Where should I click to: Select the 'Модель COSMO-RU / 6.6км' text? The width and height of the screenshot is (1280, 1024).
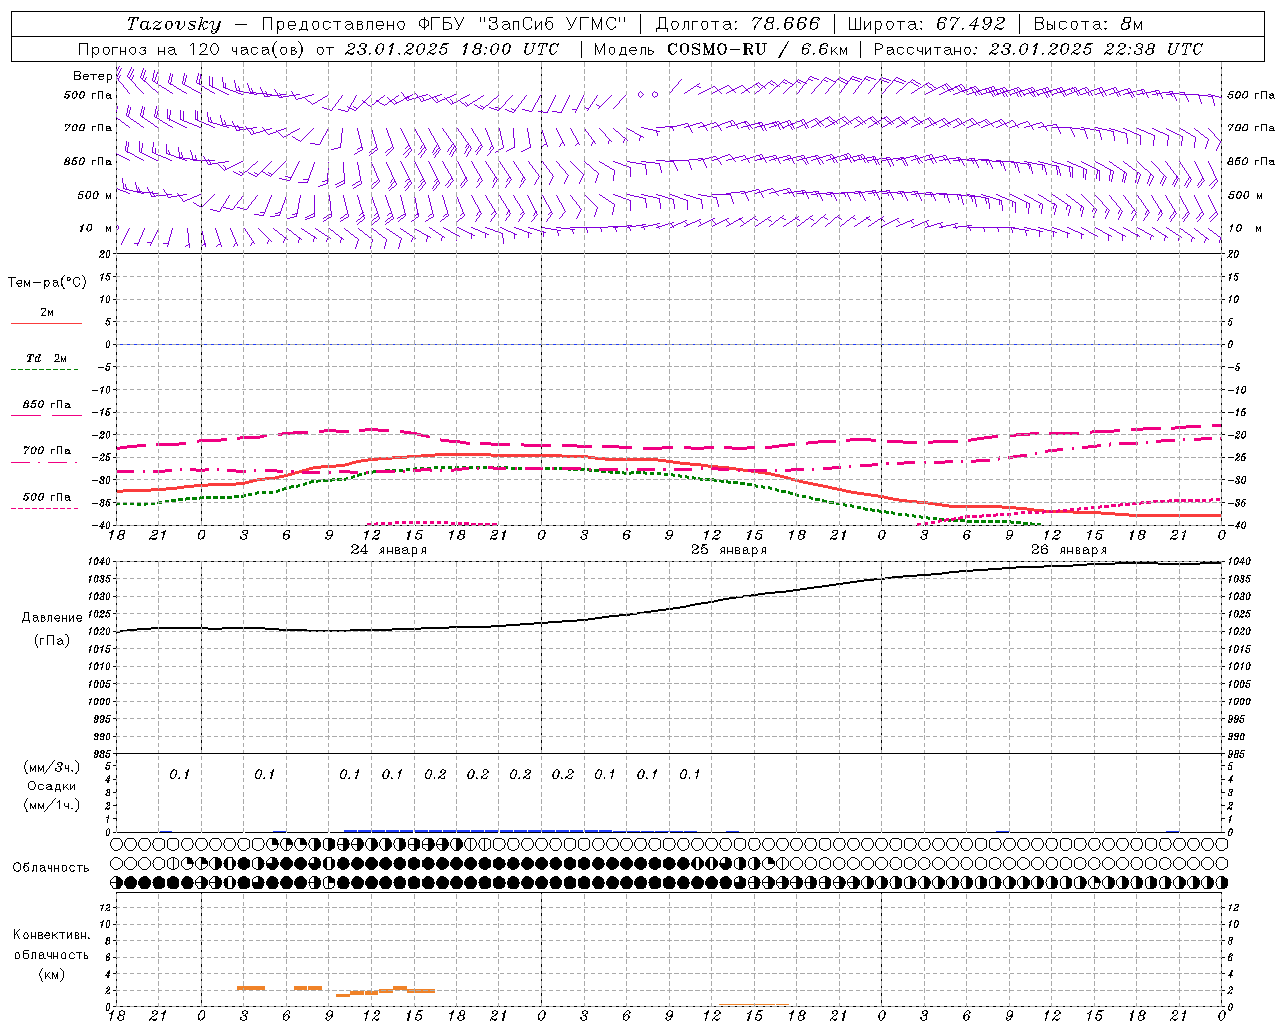pyautogui.click(x=721, y=49)
